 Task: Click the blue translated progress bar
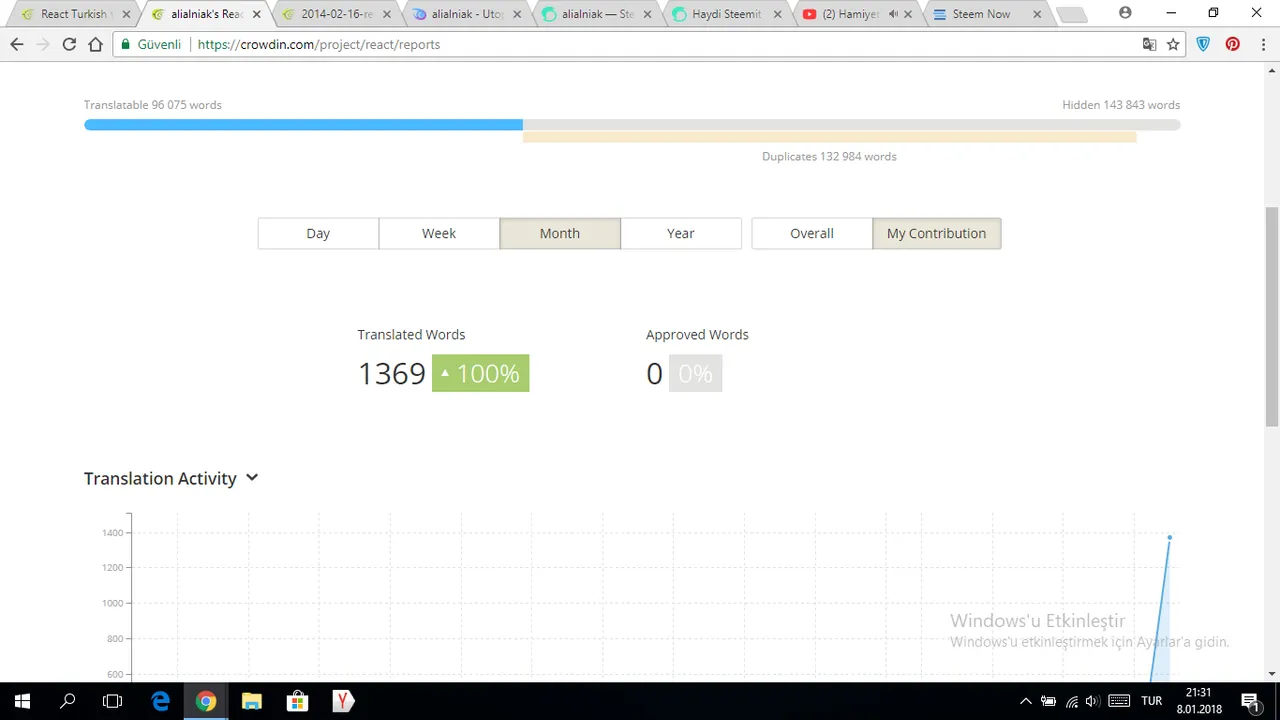pyautogui.click(x=303, y=125)
